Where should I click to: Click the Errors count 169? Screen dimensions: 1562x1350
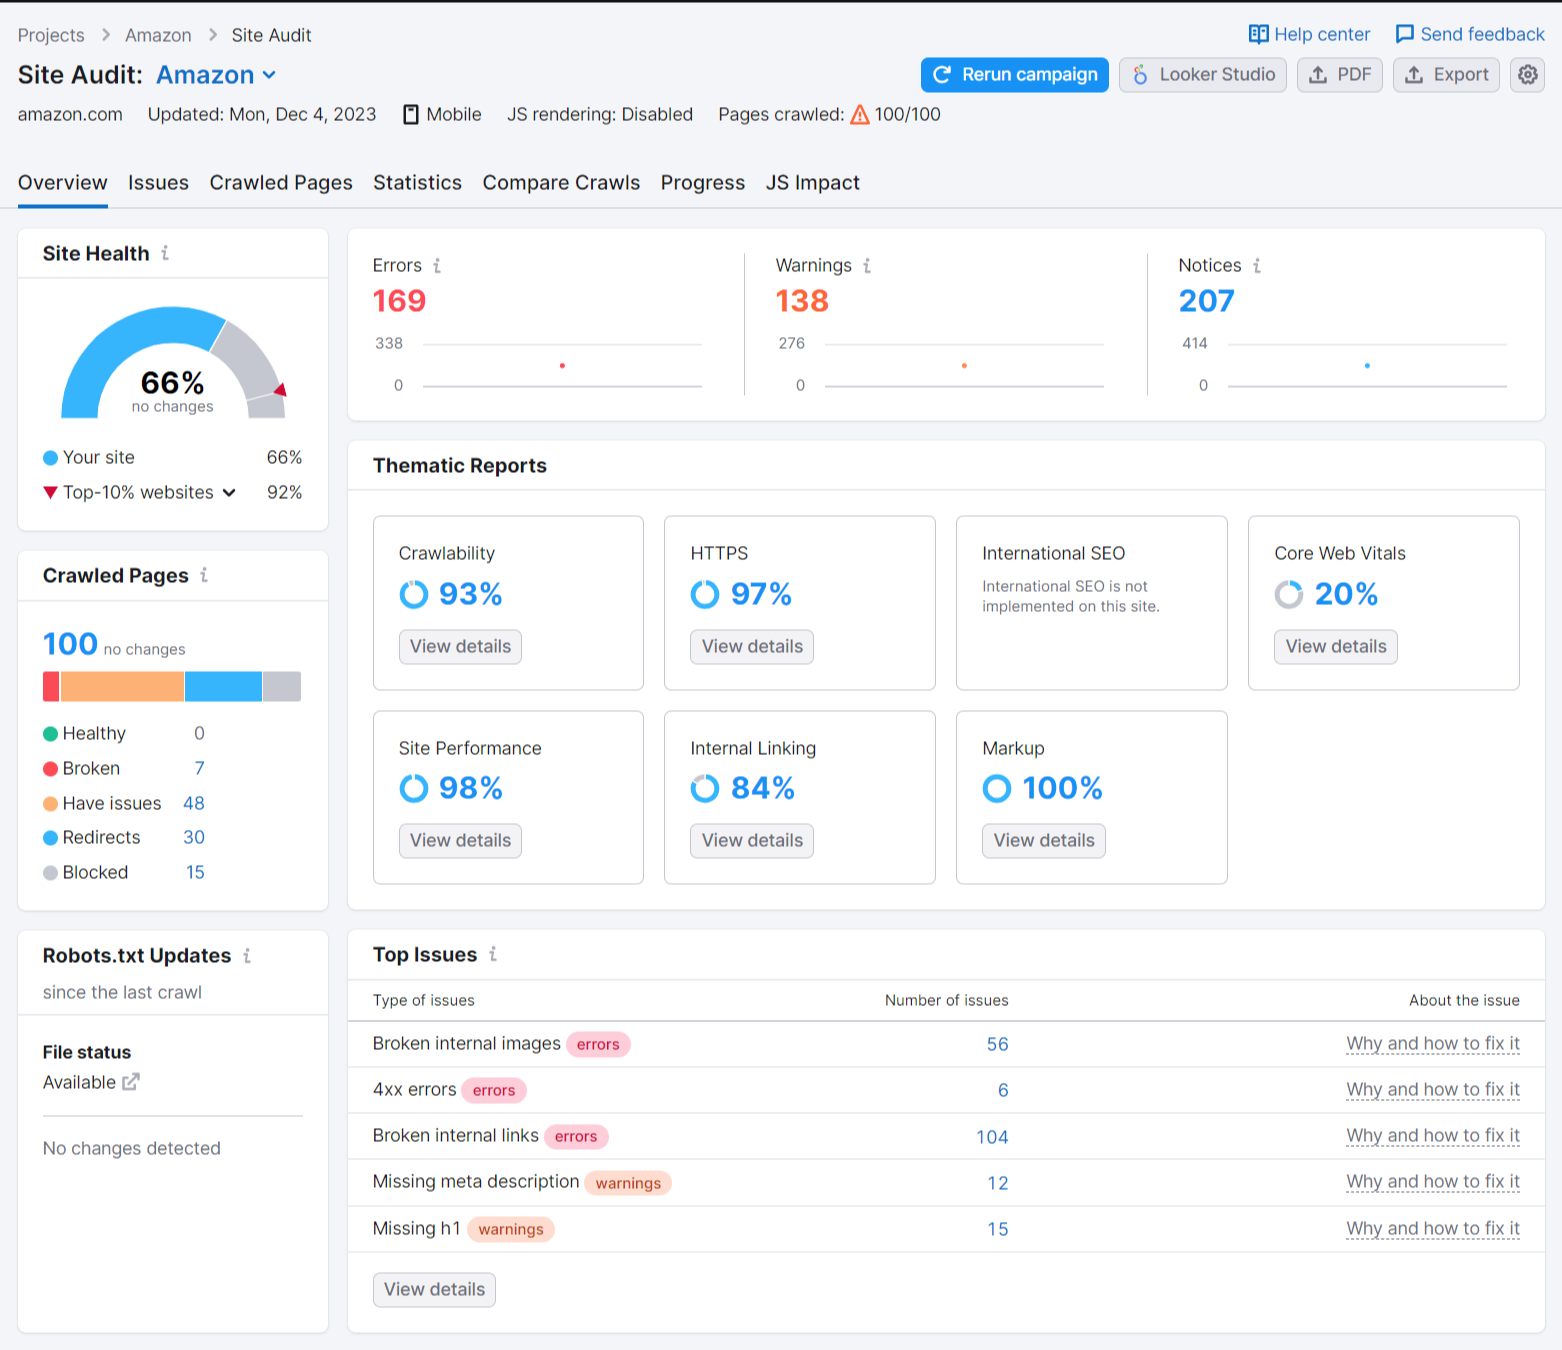(x=399, y=301)
